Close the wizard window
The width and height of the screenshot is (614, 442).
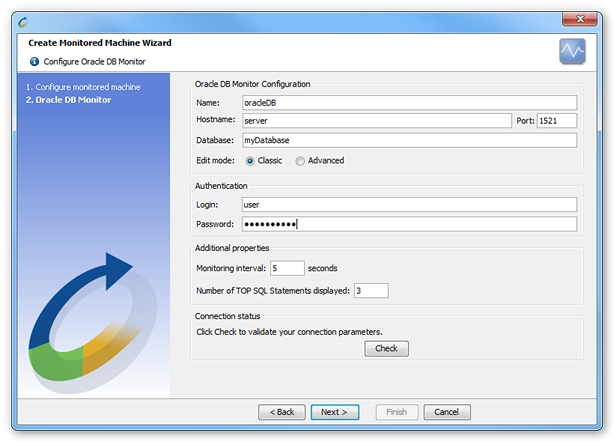pyautogui.click(x=580, y=19)
